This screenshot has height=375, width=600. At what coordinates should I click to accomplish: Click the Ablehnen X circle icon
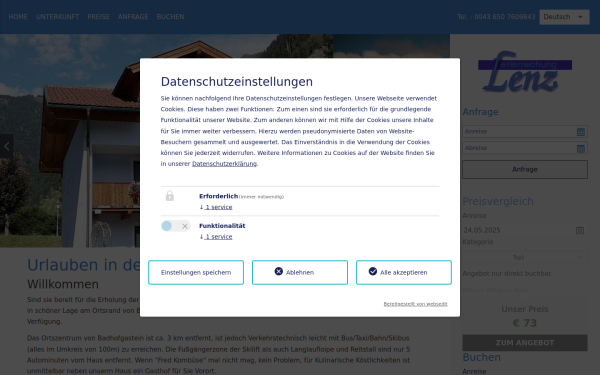(279, 271)
